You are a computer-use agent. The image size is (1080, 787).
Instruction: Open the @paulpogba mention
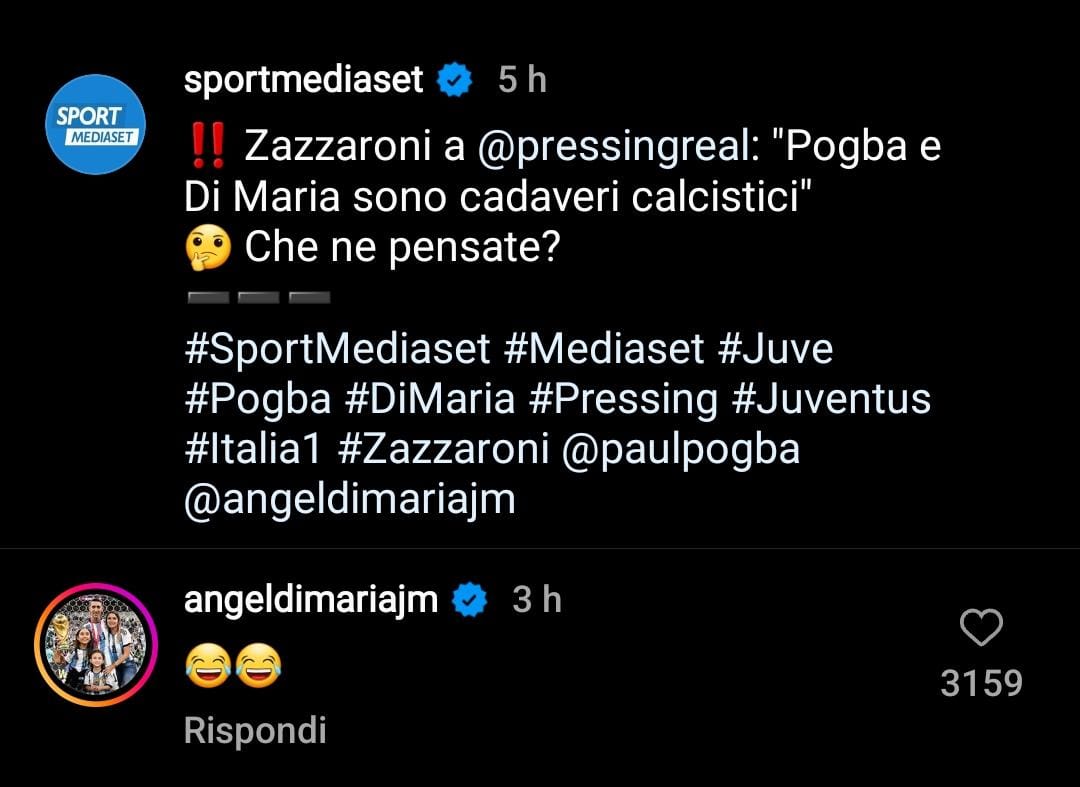[681, 449]
